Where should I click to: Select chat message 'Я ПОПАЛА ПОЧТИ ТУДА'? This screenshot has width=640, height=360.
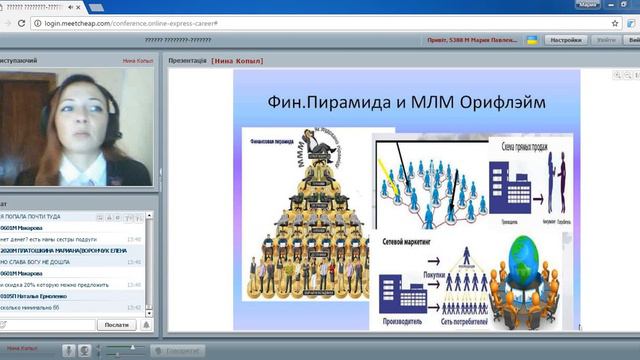tap(31, 217)
